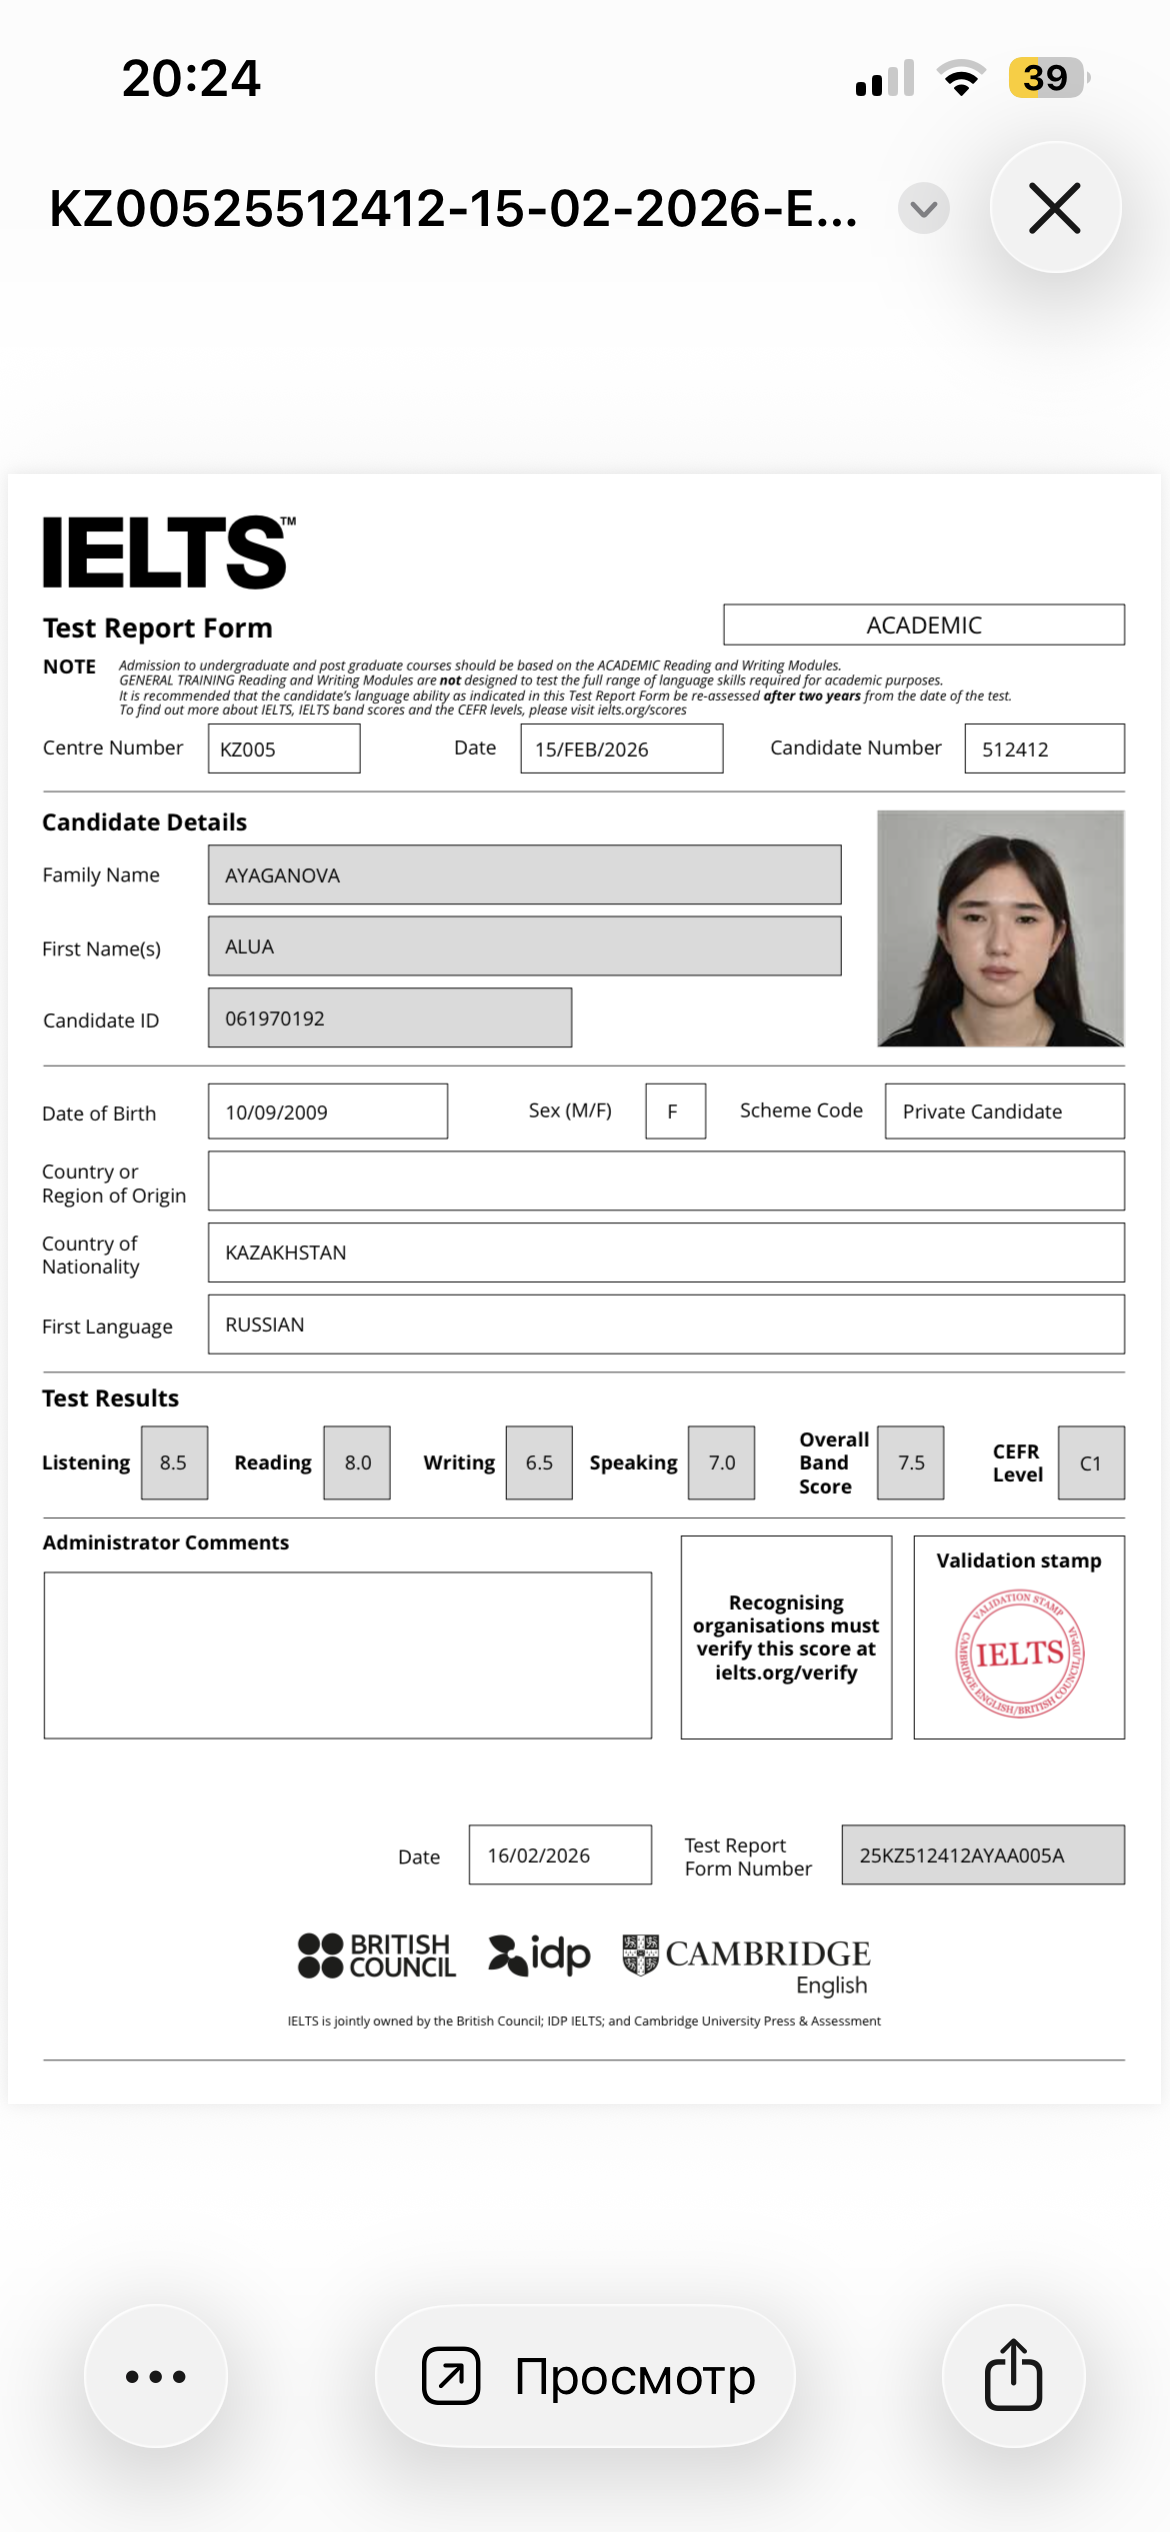Tap the ielts.org/verify notice text
The height and width of the screenshot is (2532, 1170).
(x=786, y=1637)
